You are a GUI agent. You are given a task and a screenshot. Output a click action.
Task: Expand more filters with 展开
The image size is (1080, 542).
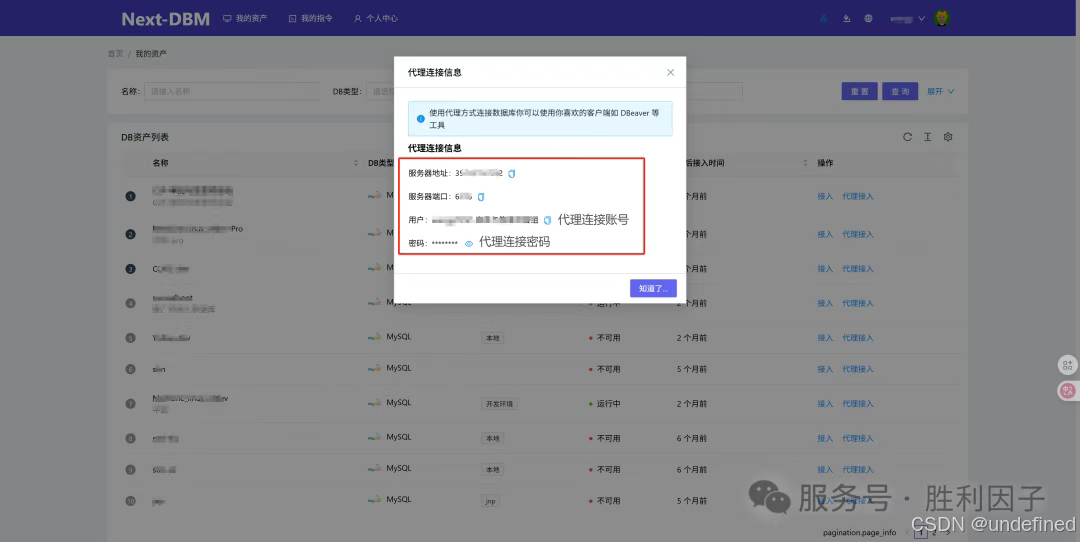click(940, 92)
